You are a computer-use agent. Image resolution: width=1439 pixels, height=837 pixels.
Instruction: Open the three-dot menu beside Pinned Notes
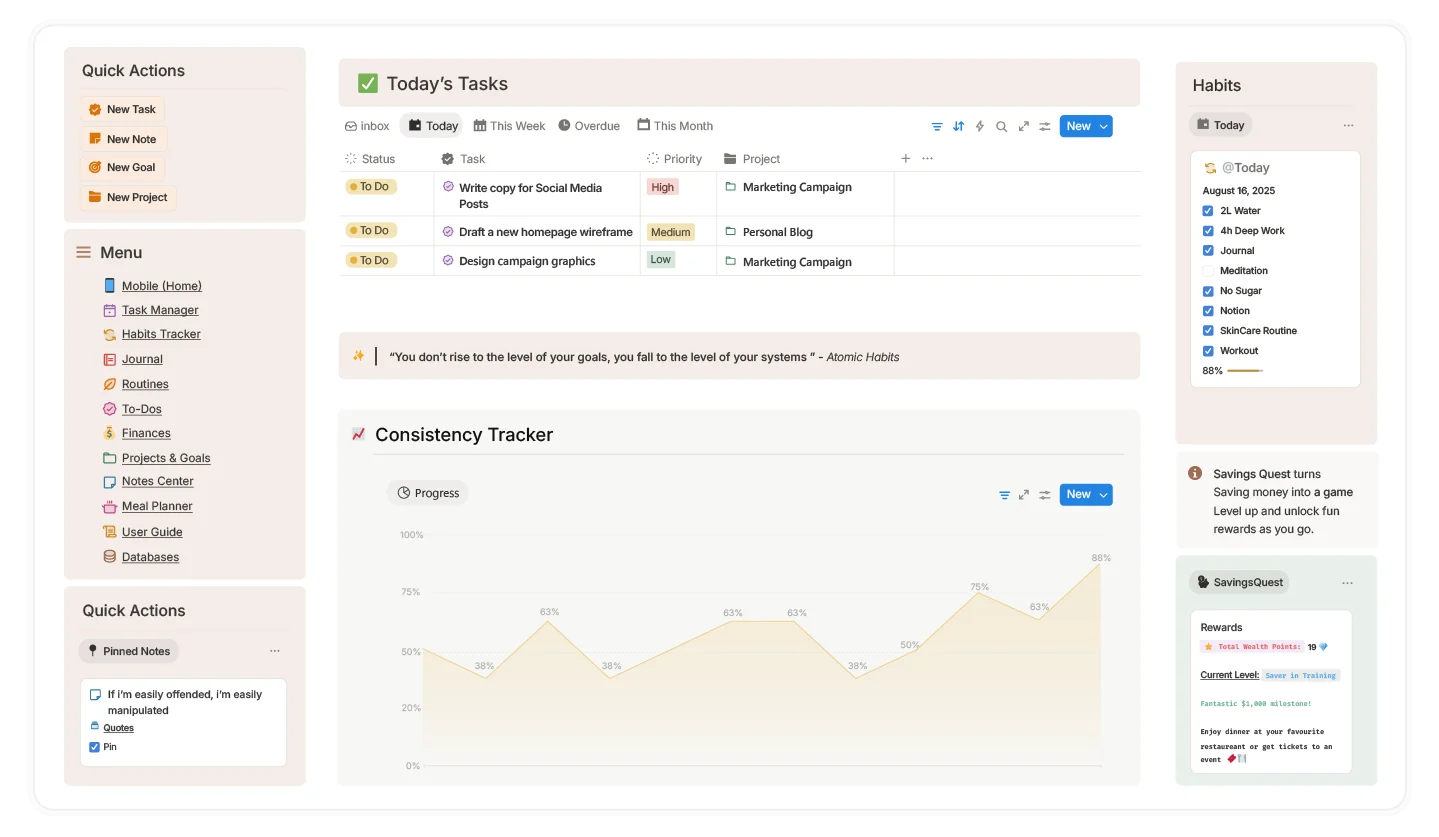275,651
